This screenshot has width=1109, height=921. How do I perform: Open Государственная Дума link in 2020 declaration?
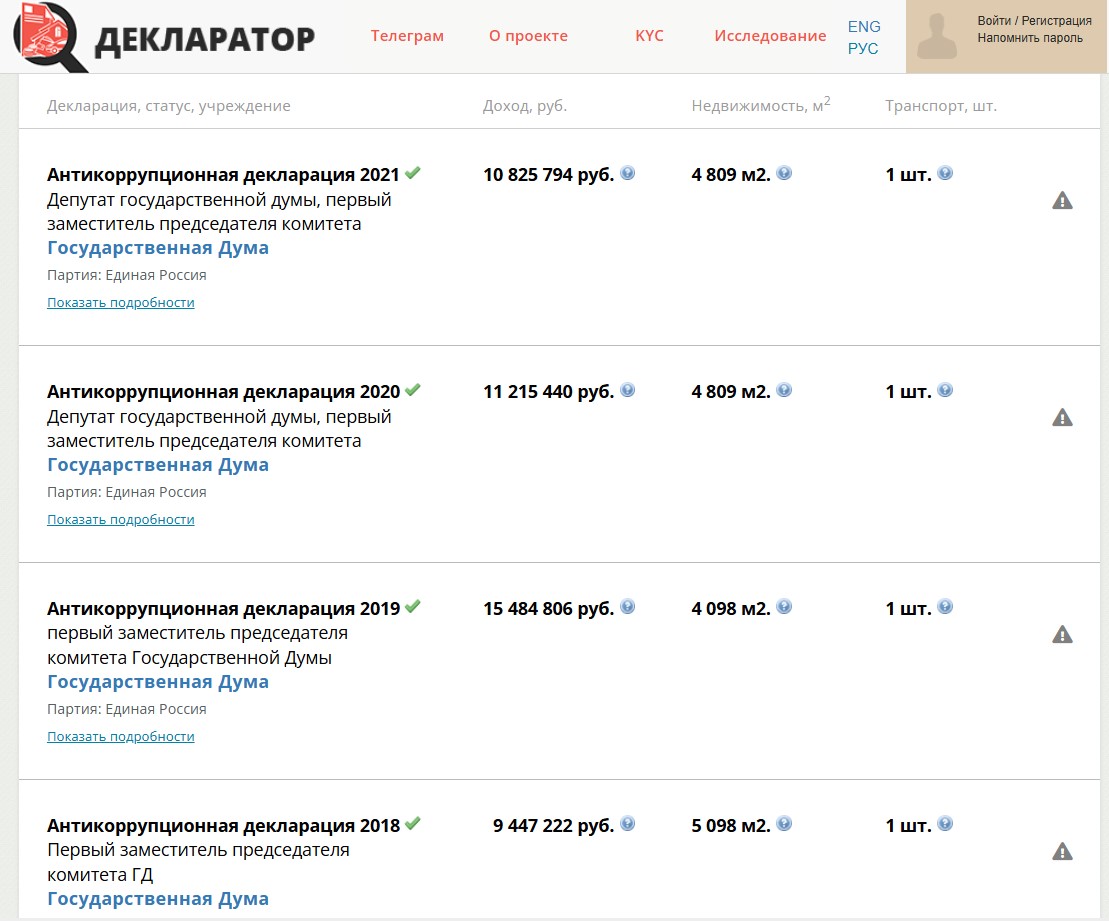pyautogui.click(x=158, y=465)
